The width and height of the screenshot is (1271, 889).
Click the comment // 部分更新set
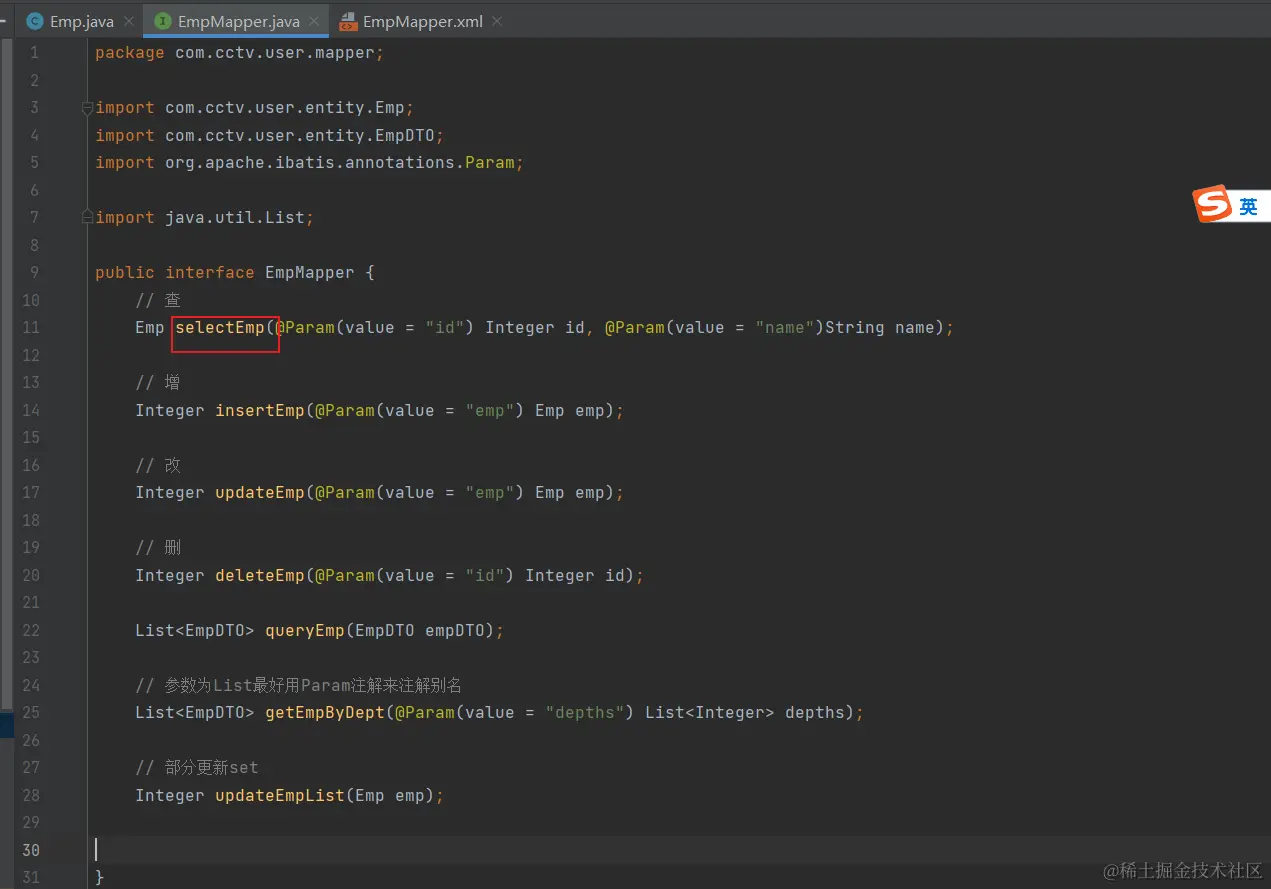197,767
